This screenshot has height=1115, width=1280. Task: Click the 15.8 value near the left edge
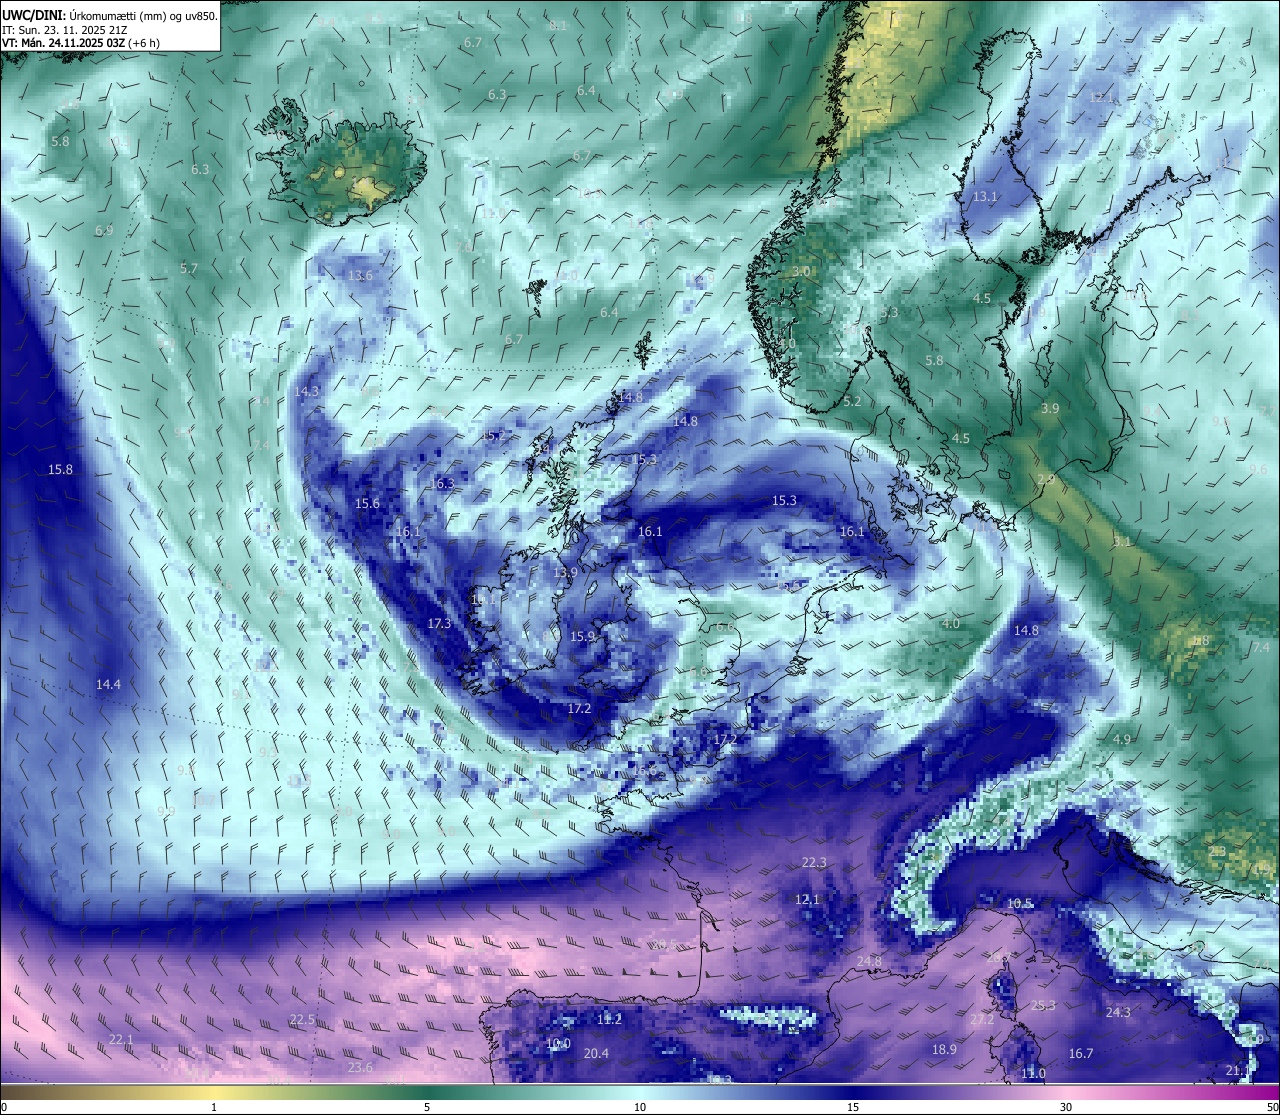(60, 469)
